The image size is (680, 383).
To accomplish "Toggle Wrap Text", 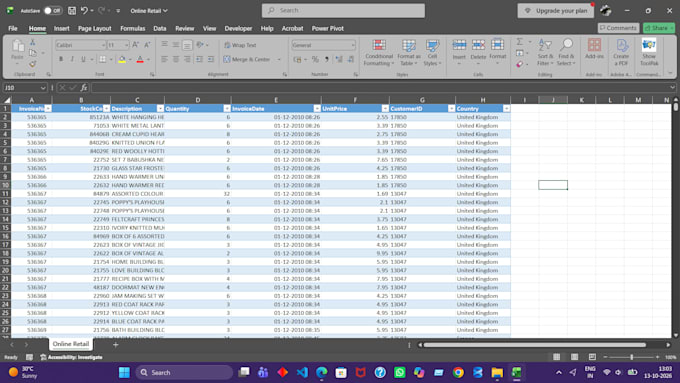I will tap(240, 45).
